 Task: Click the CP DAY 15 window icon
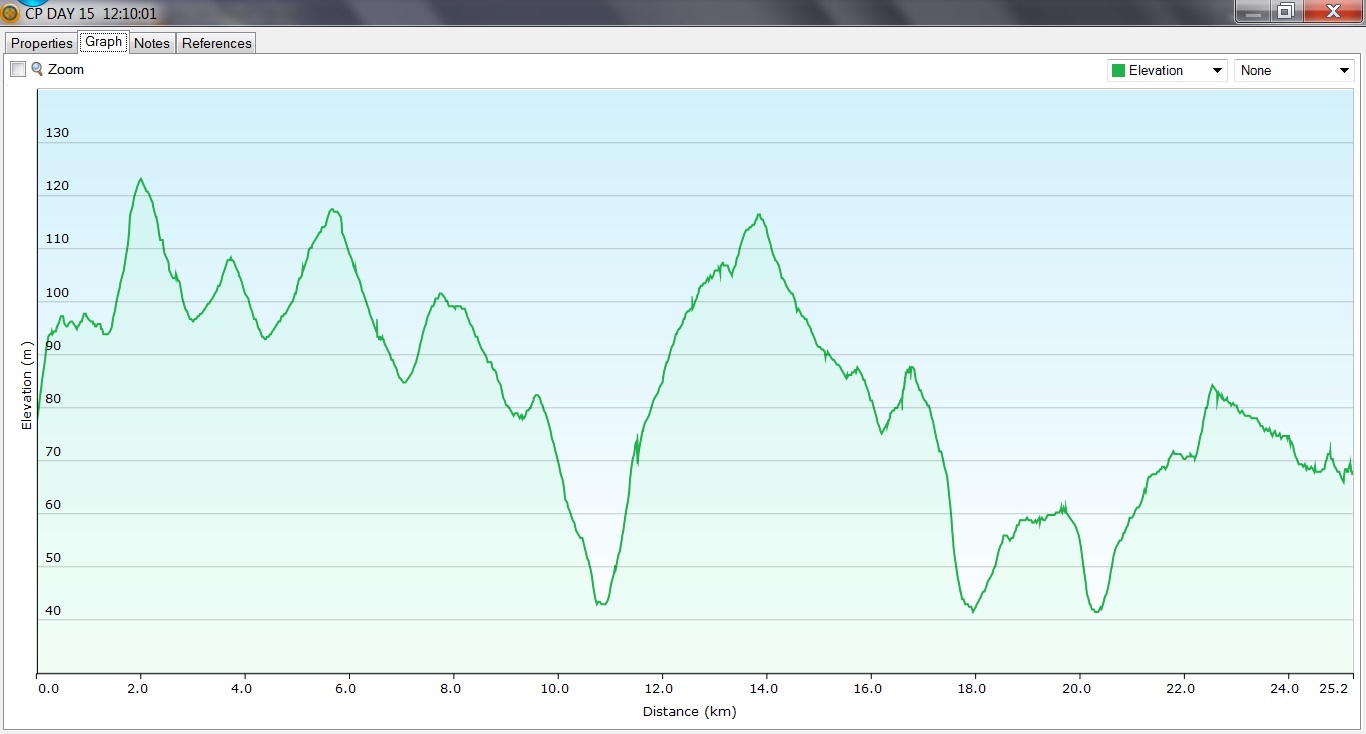(x=10, y=13)
